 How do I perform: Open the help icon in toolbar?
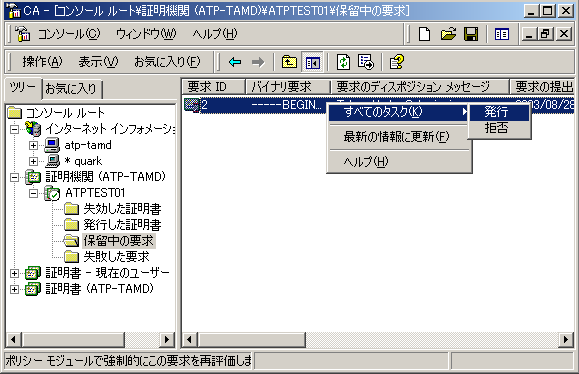[397, 62]
